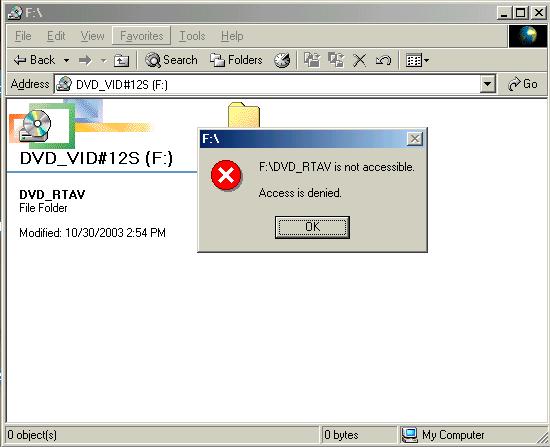This screenshot has height=447, width=550.
Task: Open the Tools menu
Action: point(192,36)
